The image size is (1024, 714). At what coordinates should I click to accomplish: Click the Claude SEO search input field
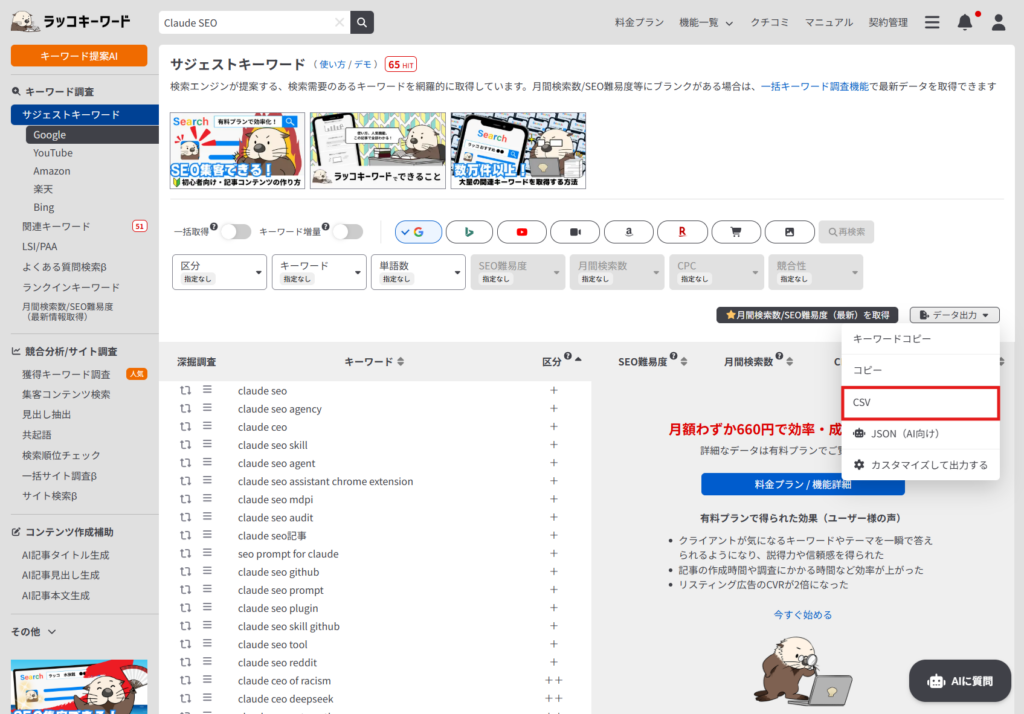click(250, 21)
